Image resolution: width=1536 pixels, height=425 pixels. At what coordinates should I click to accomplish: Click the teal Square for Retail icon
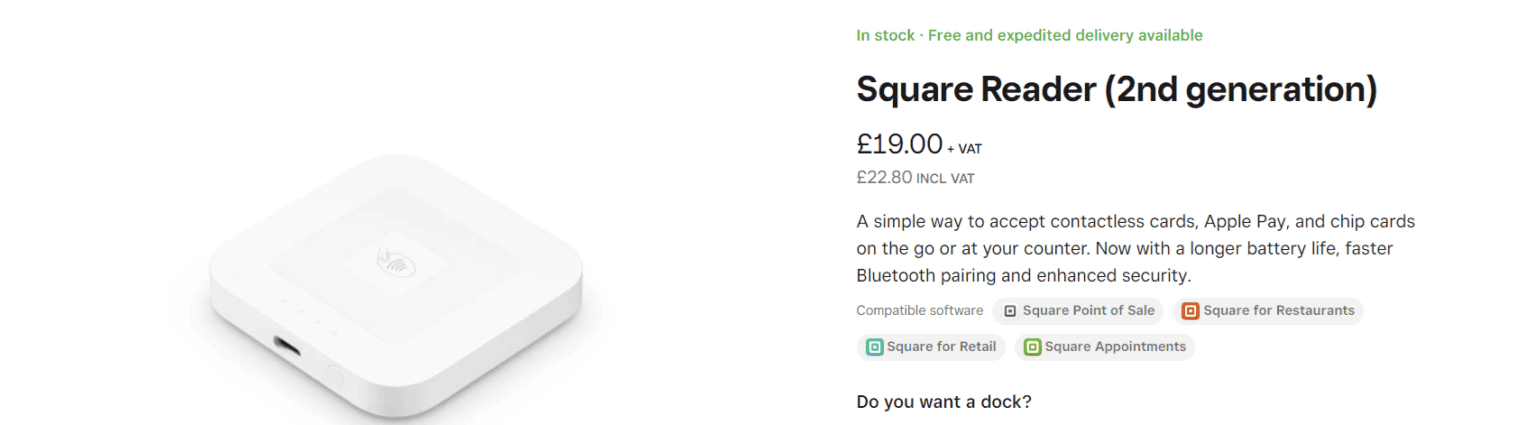(x=874, y=347)
